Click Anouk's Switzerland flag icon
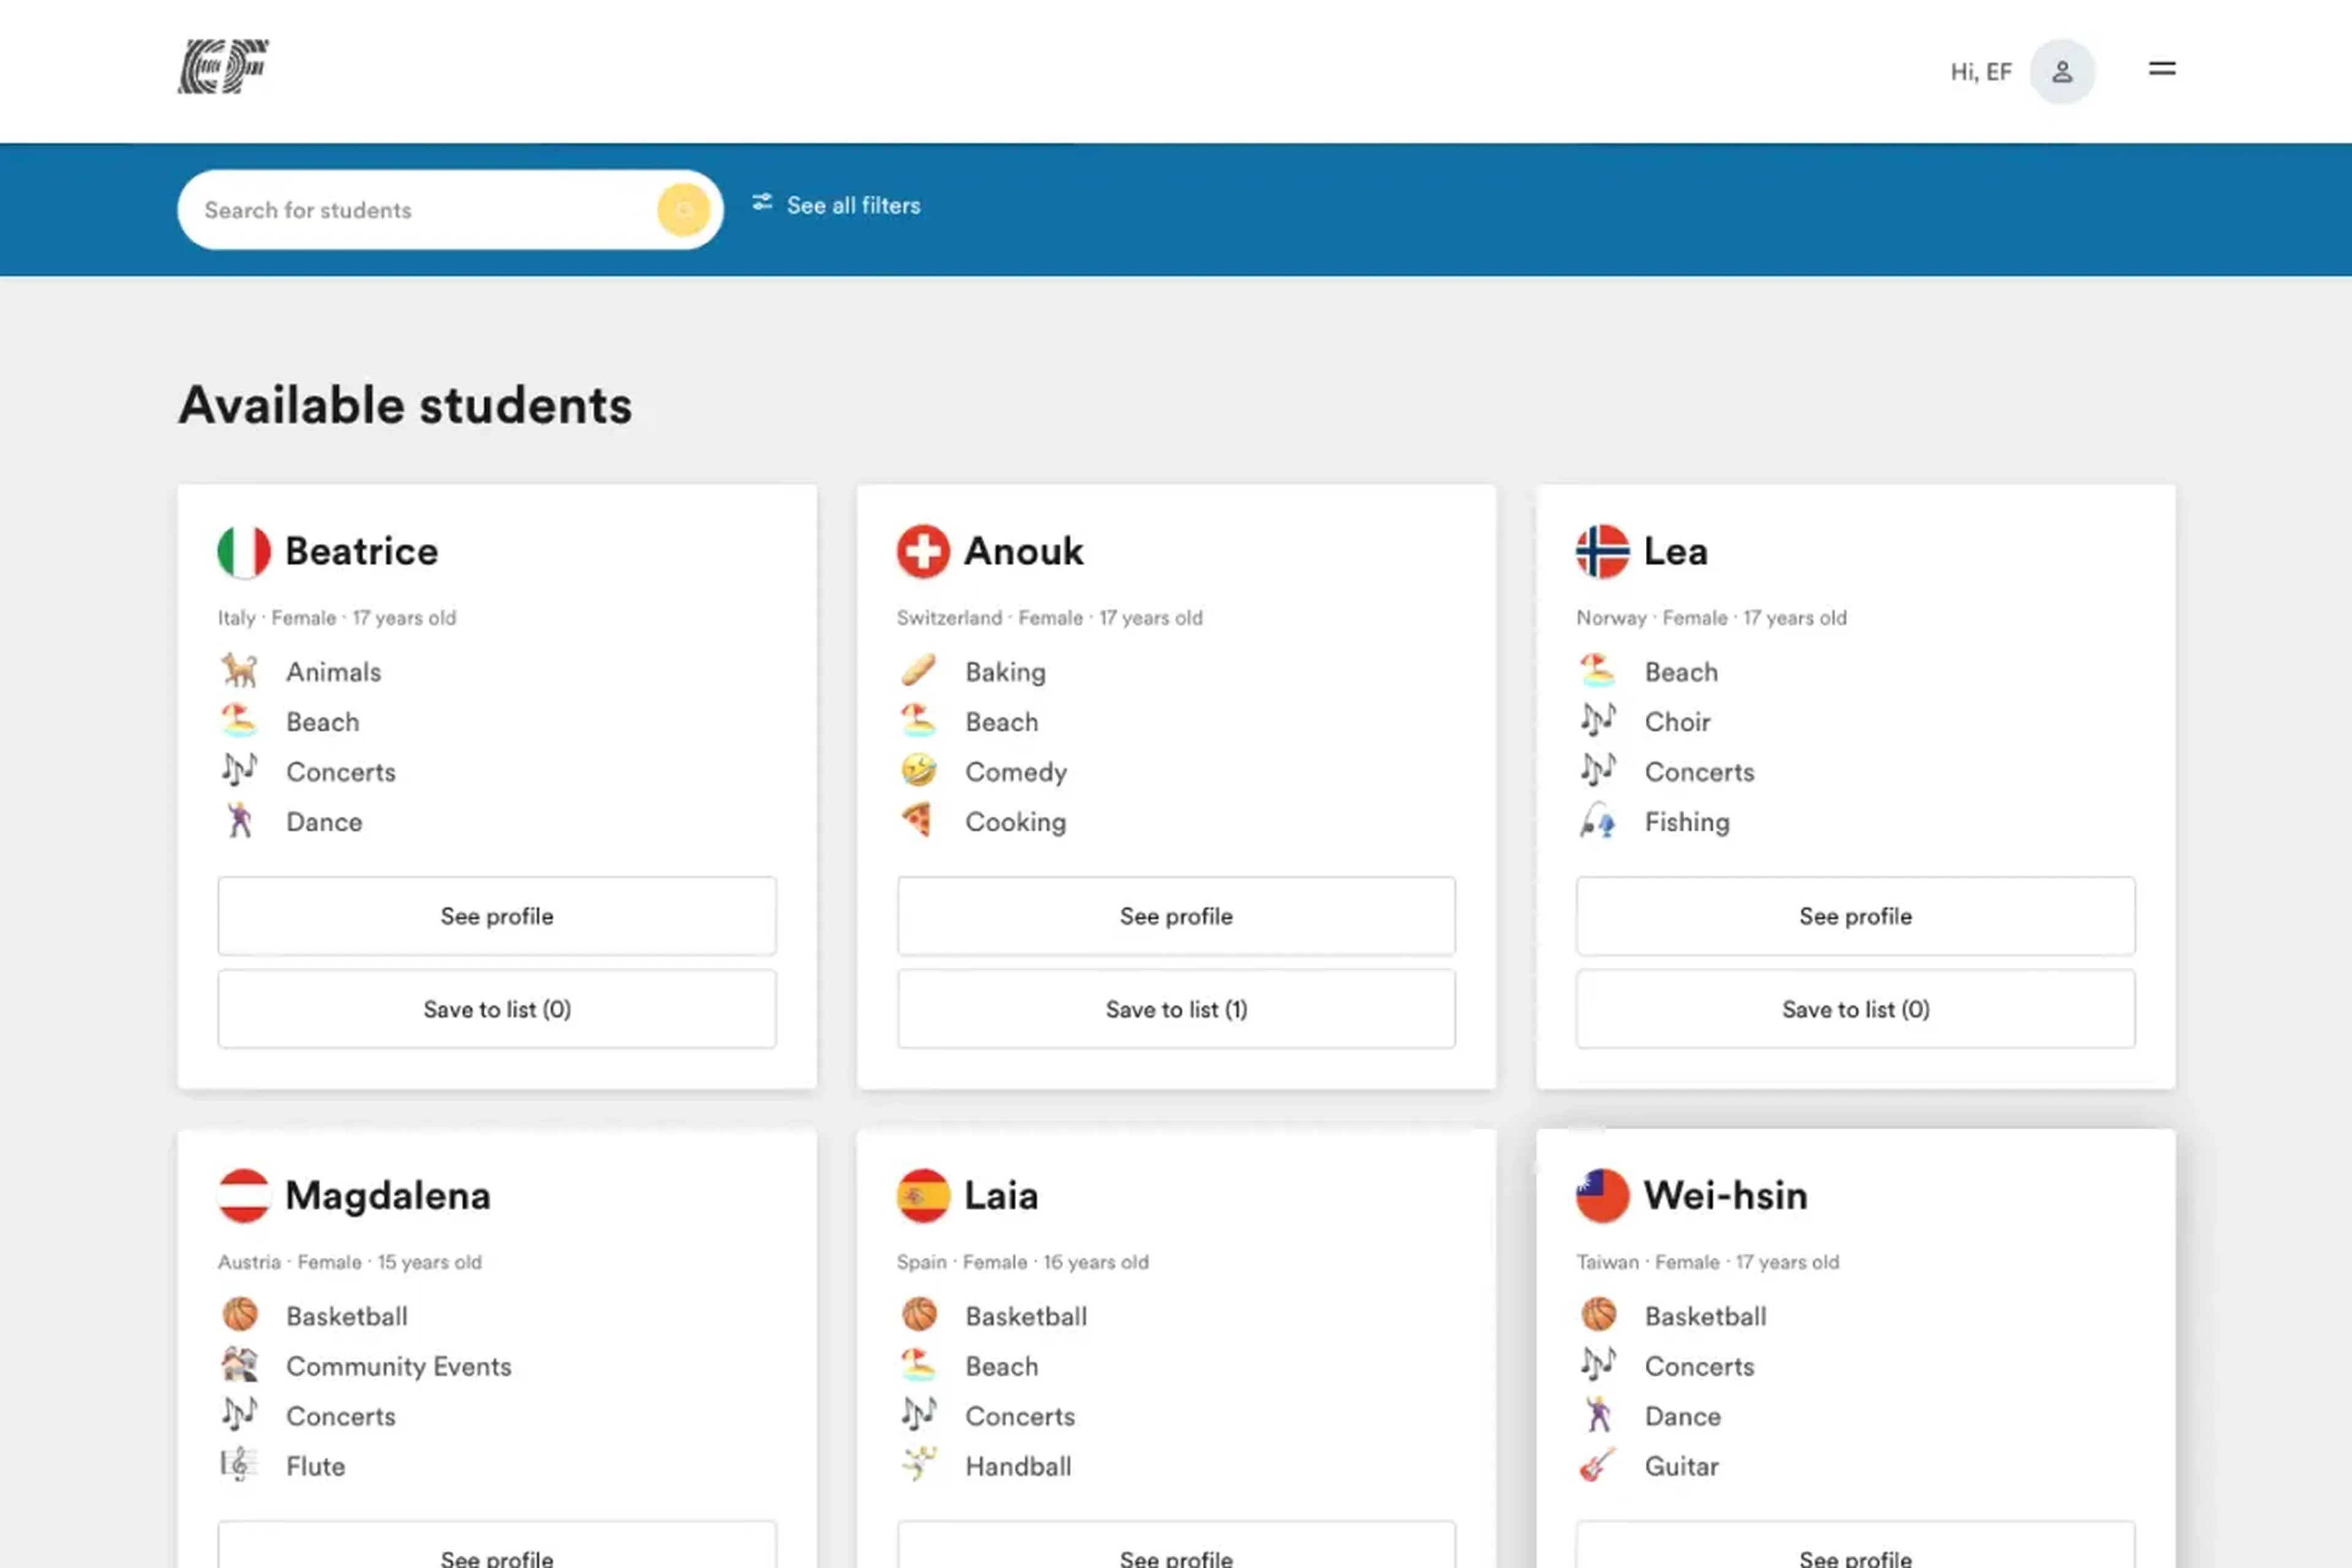The image size is (2352, 1568). (x=922, y=551)
